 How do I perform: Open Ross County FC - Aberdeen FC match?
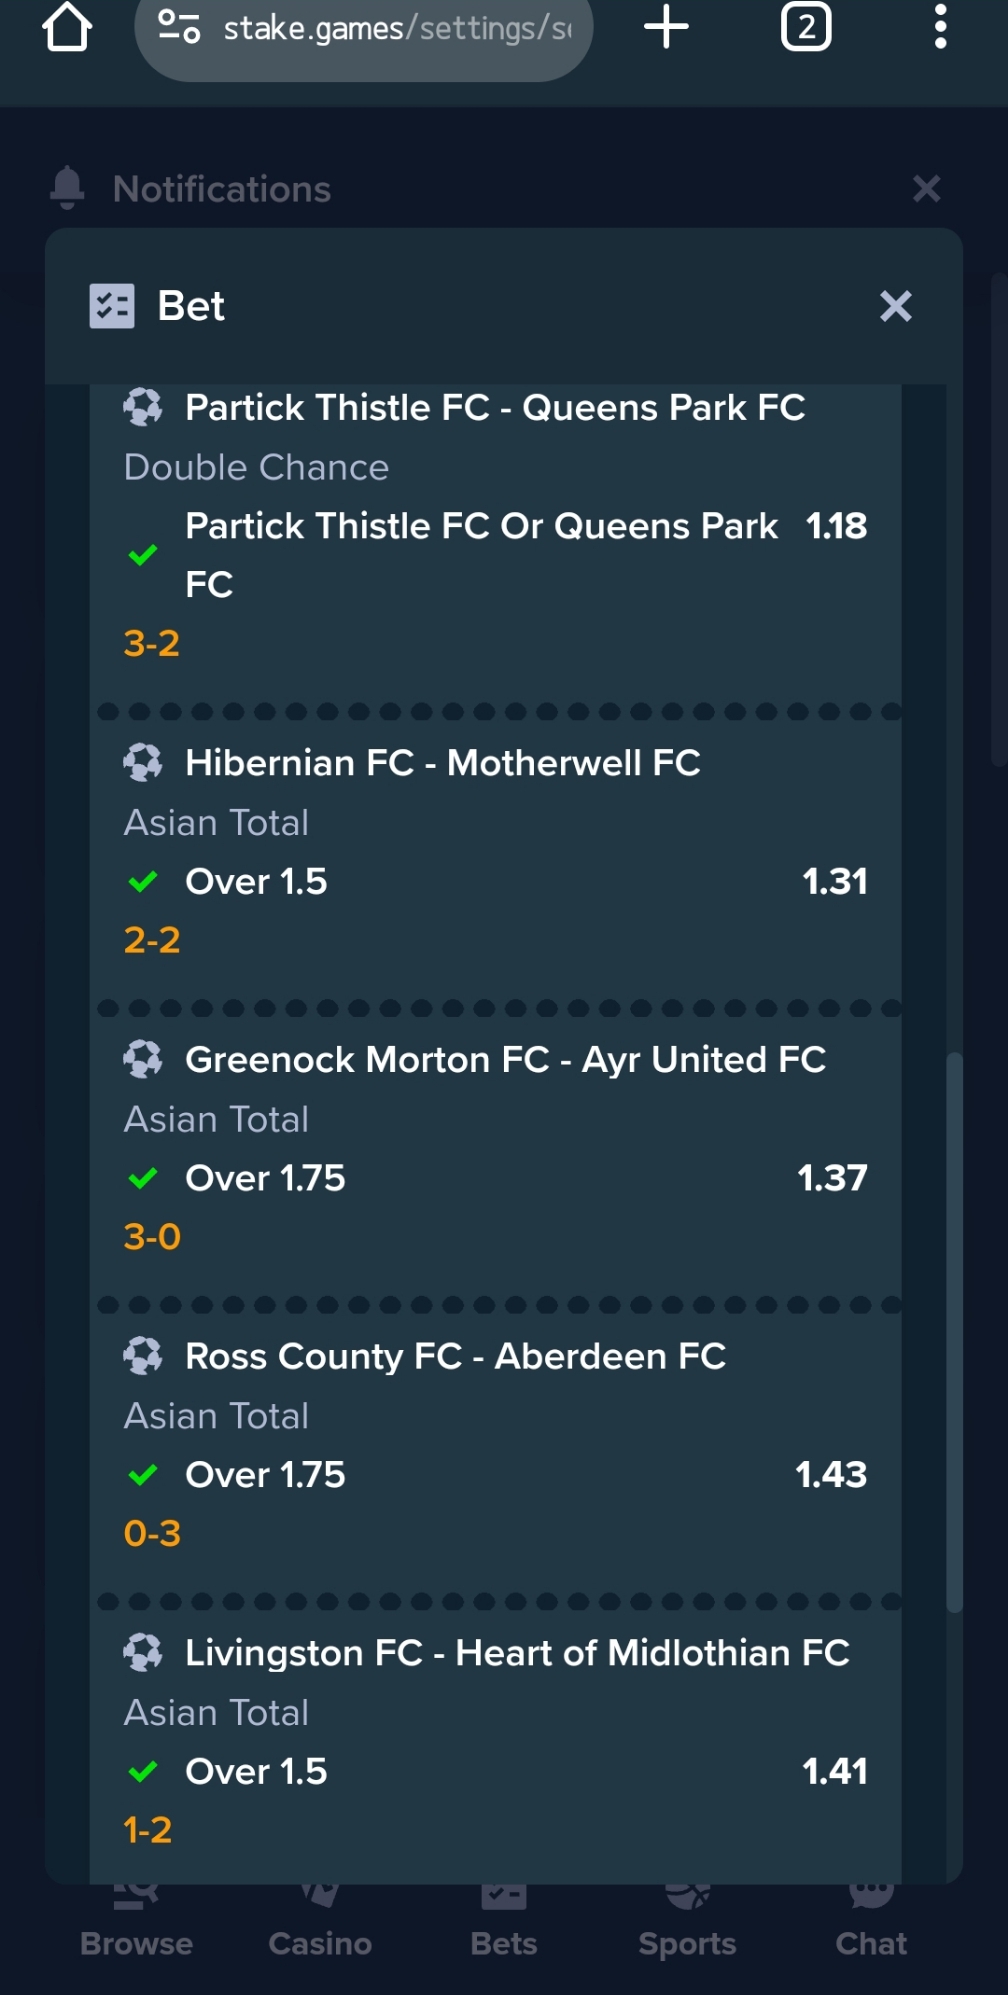[x=456, y=1356]
